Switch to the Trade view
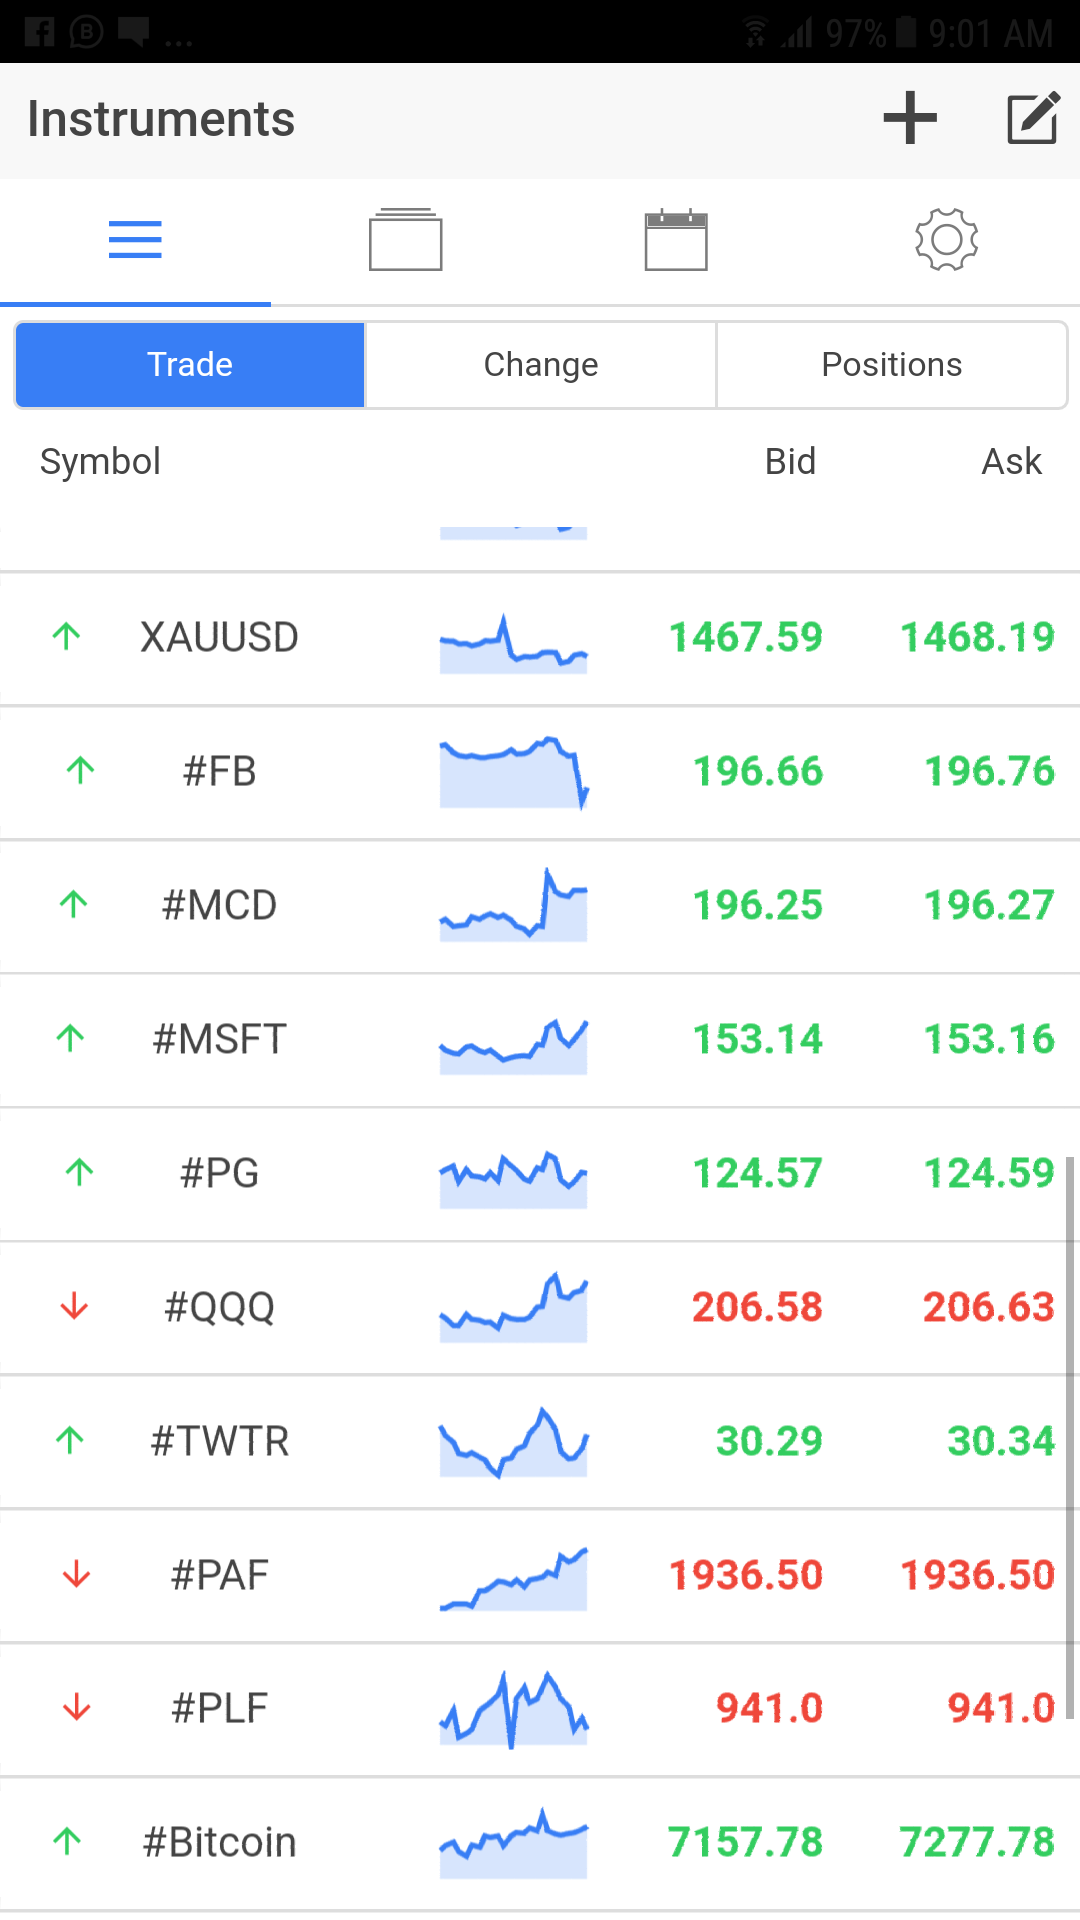The image size is (1080, 1920). [190, 365]
